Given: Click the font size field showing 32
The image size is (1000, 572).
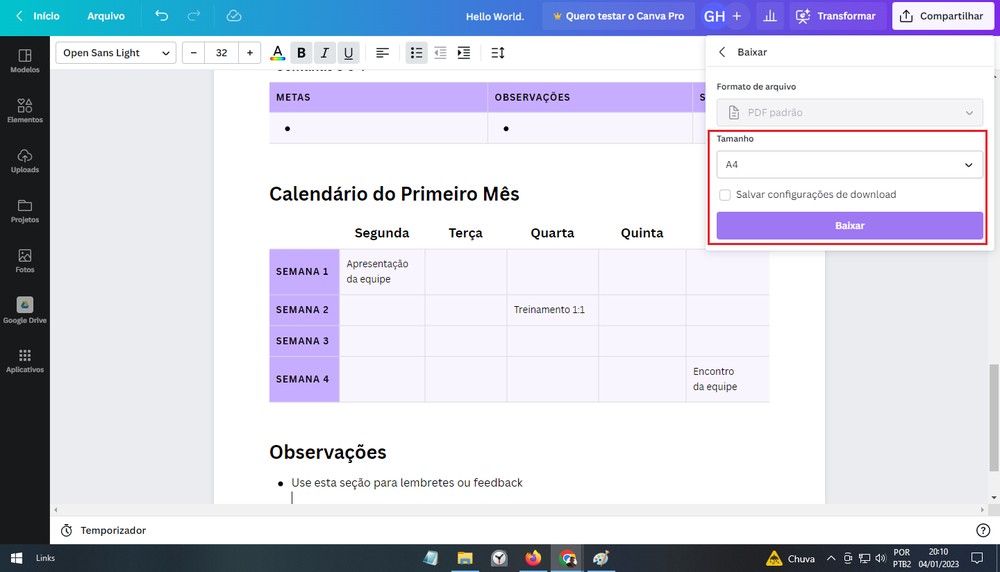Looking at the screenshot, I should point(221,53).
